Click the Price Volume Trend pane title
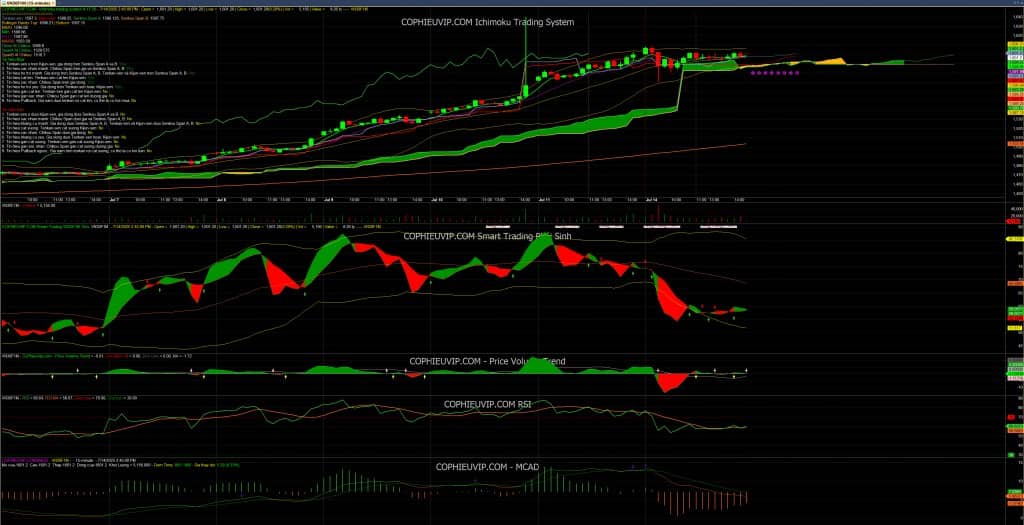 coord(487,361)
